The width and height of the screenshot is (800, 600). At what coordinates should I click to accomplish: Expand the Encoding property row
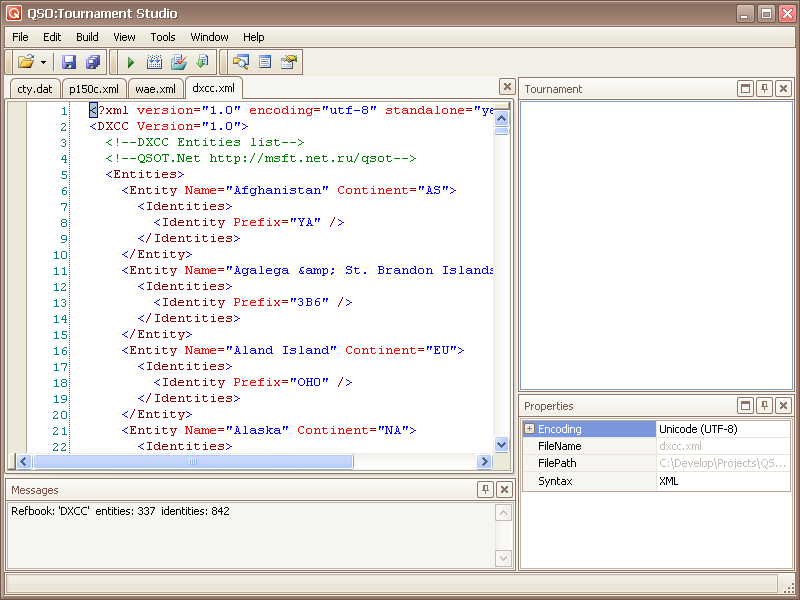529,429
